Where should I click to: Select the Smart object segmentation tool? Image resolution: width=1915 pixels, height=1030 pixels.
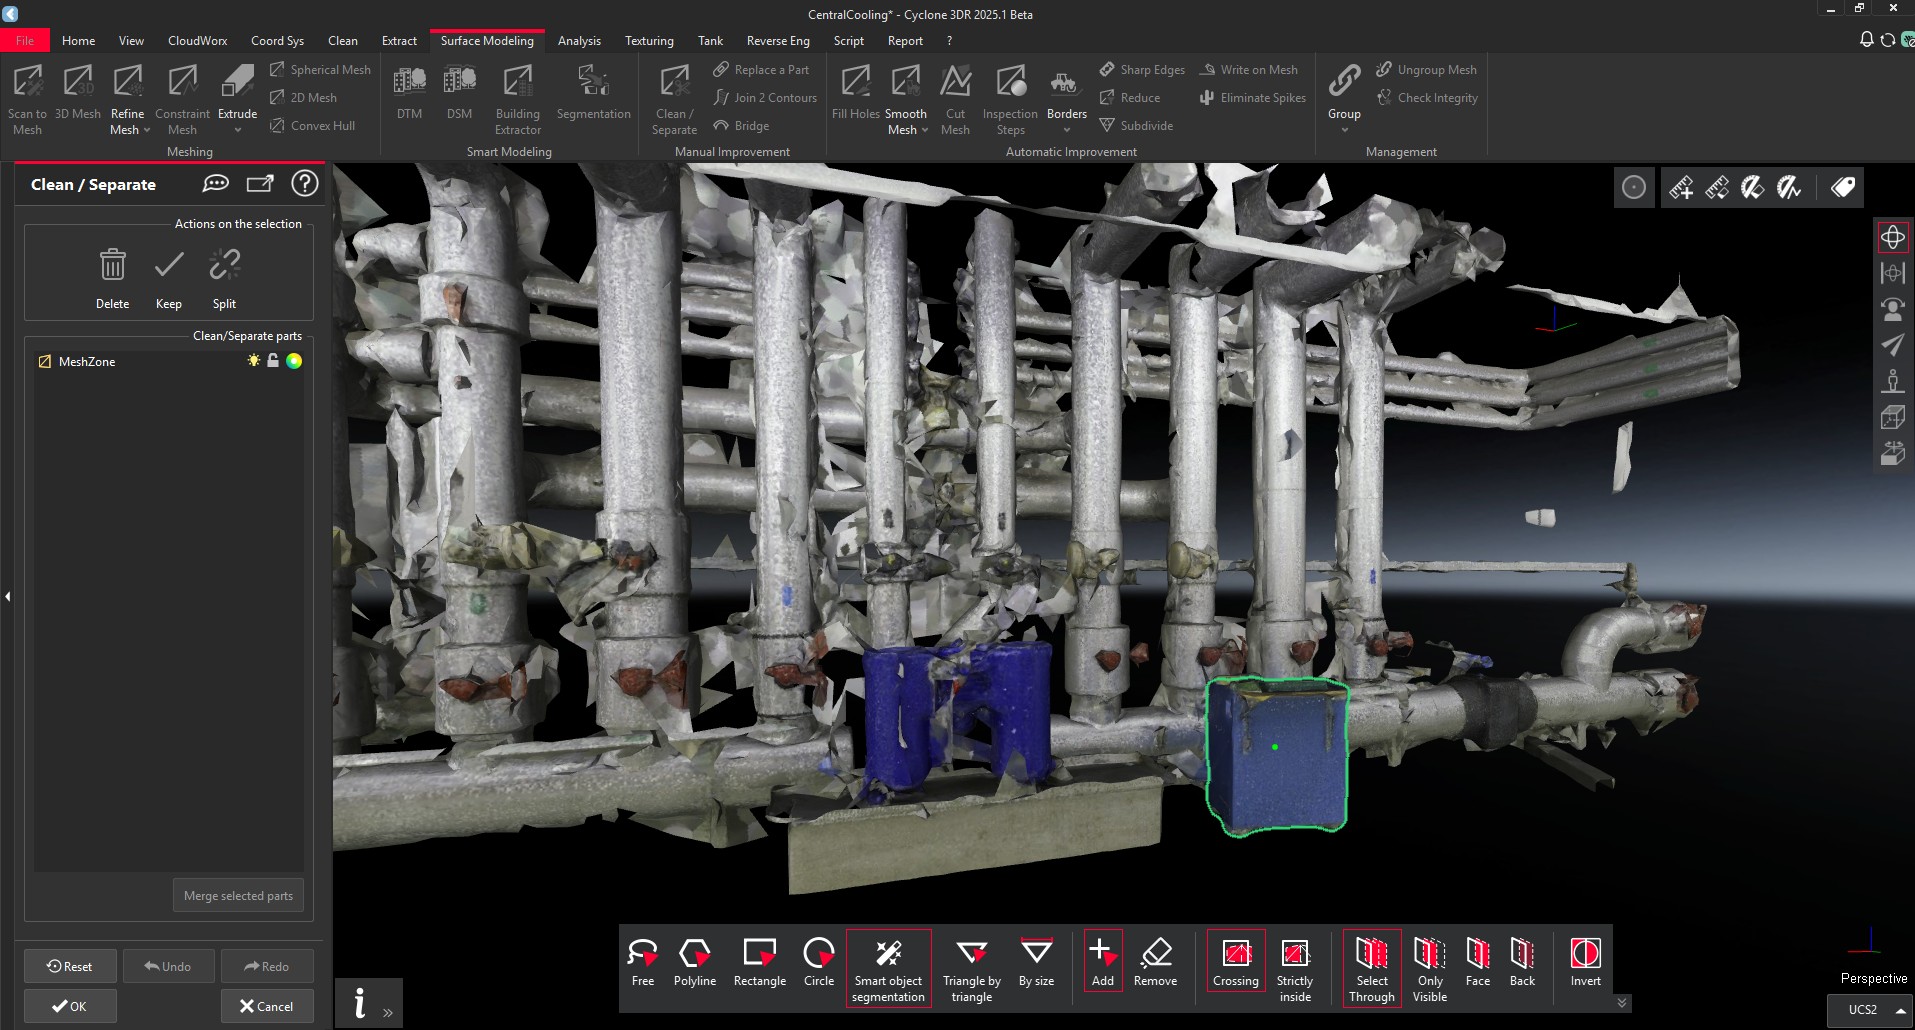pyautogui.click(x=888, y=967)
